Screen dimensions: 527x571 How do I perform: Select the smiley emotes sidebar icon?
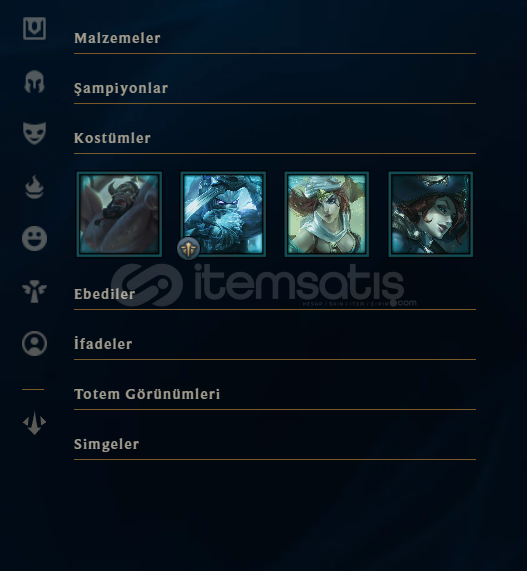click(35, 238)
